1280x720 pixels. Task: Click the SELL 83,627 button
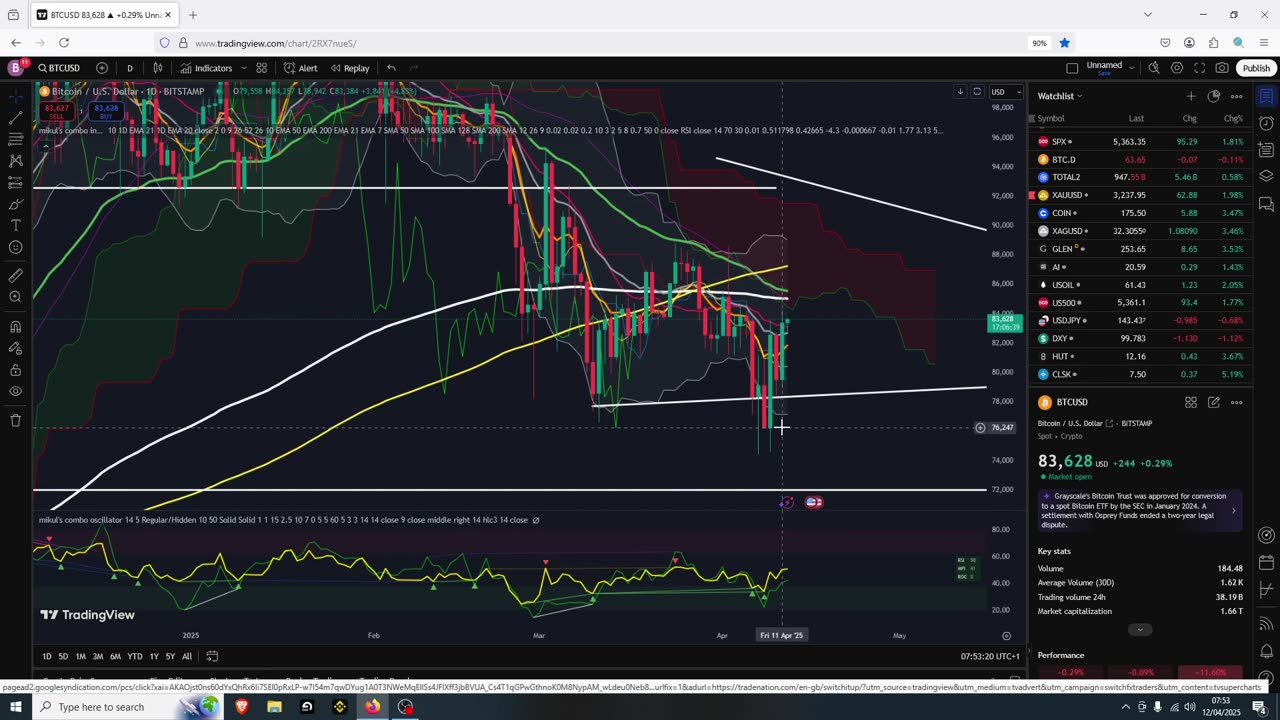[x=56, y=110]
